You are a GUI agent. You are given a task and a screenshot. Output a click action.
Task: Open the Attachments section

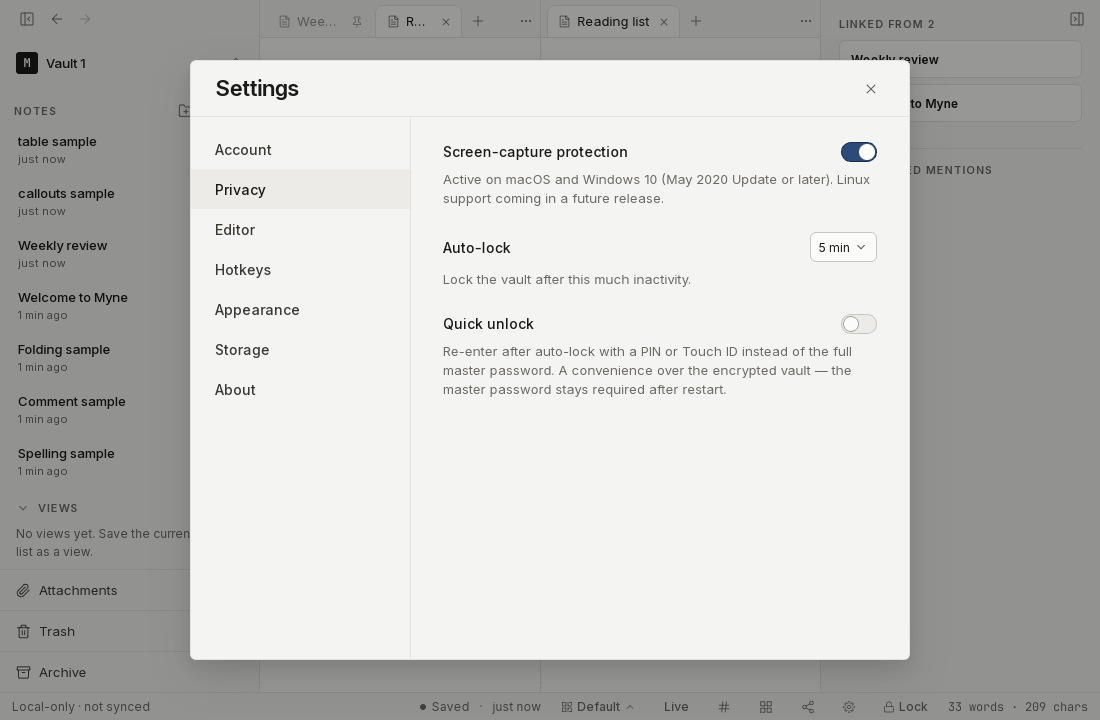pos(95,590)
